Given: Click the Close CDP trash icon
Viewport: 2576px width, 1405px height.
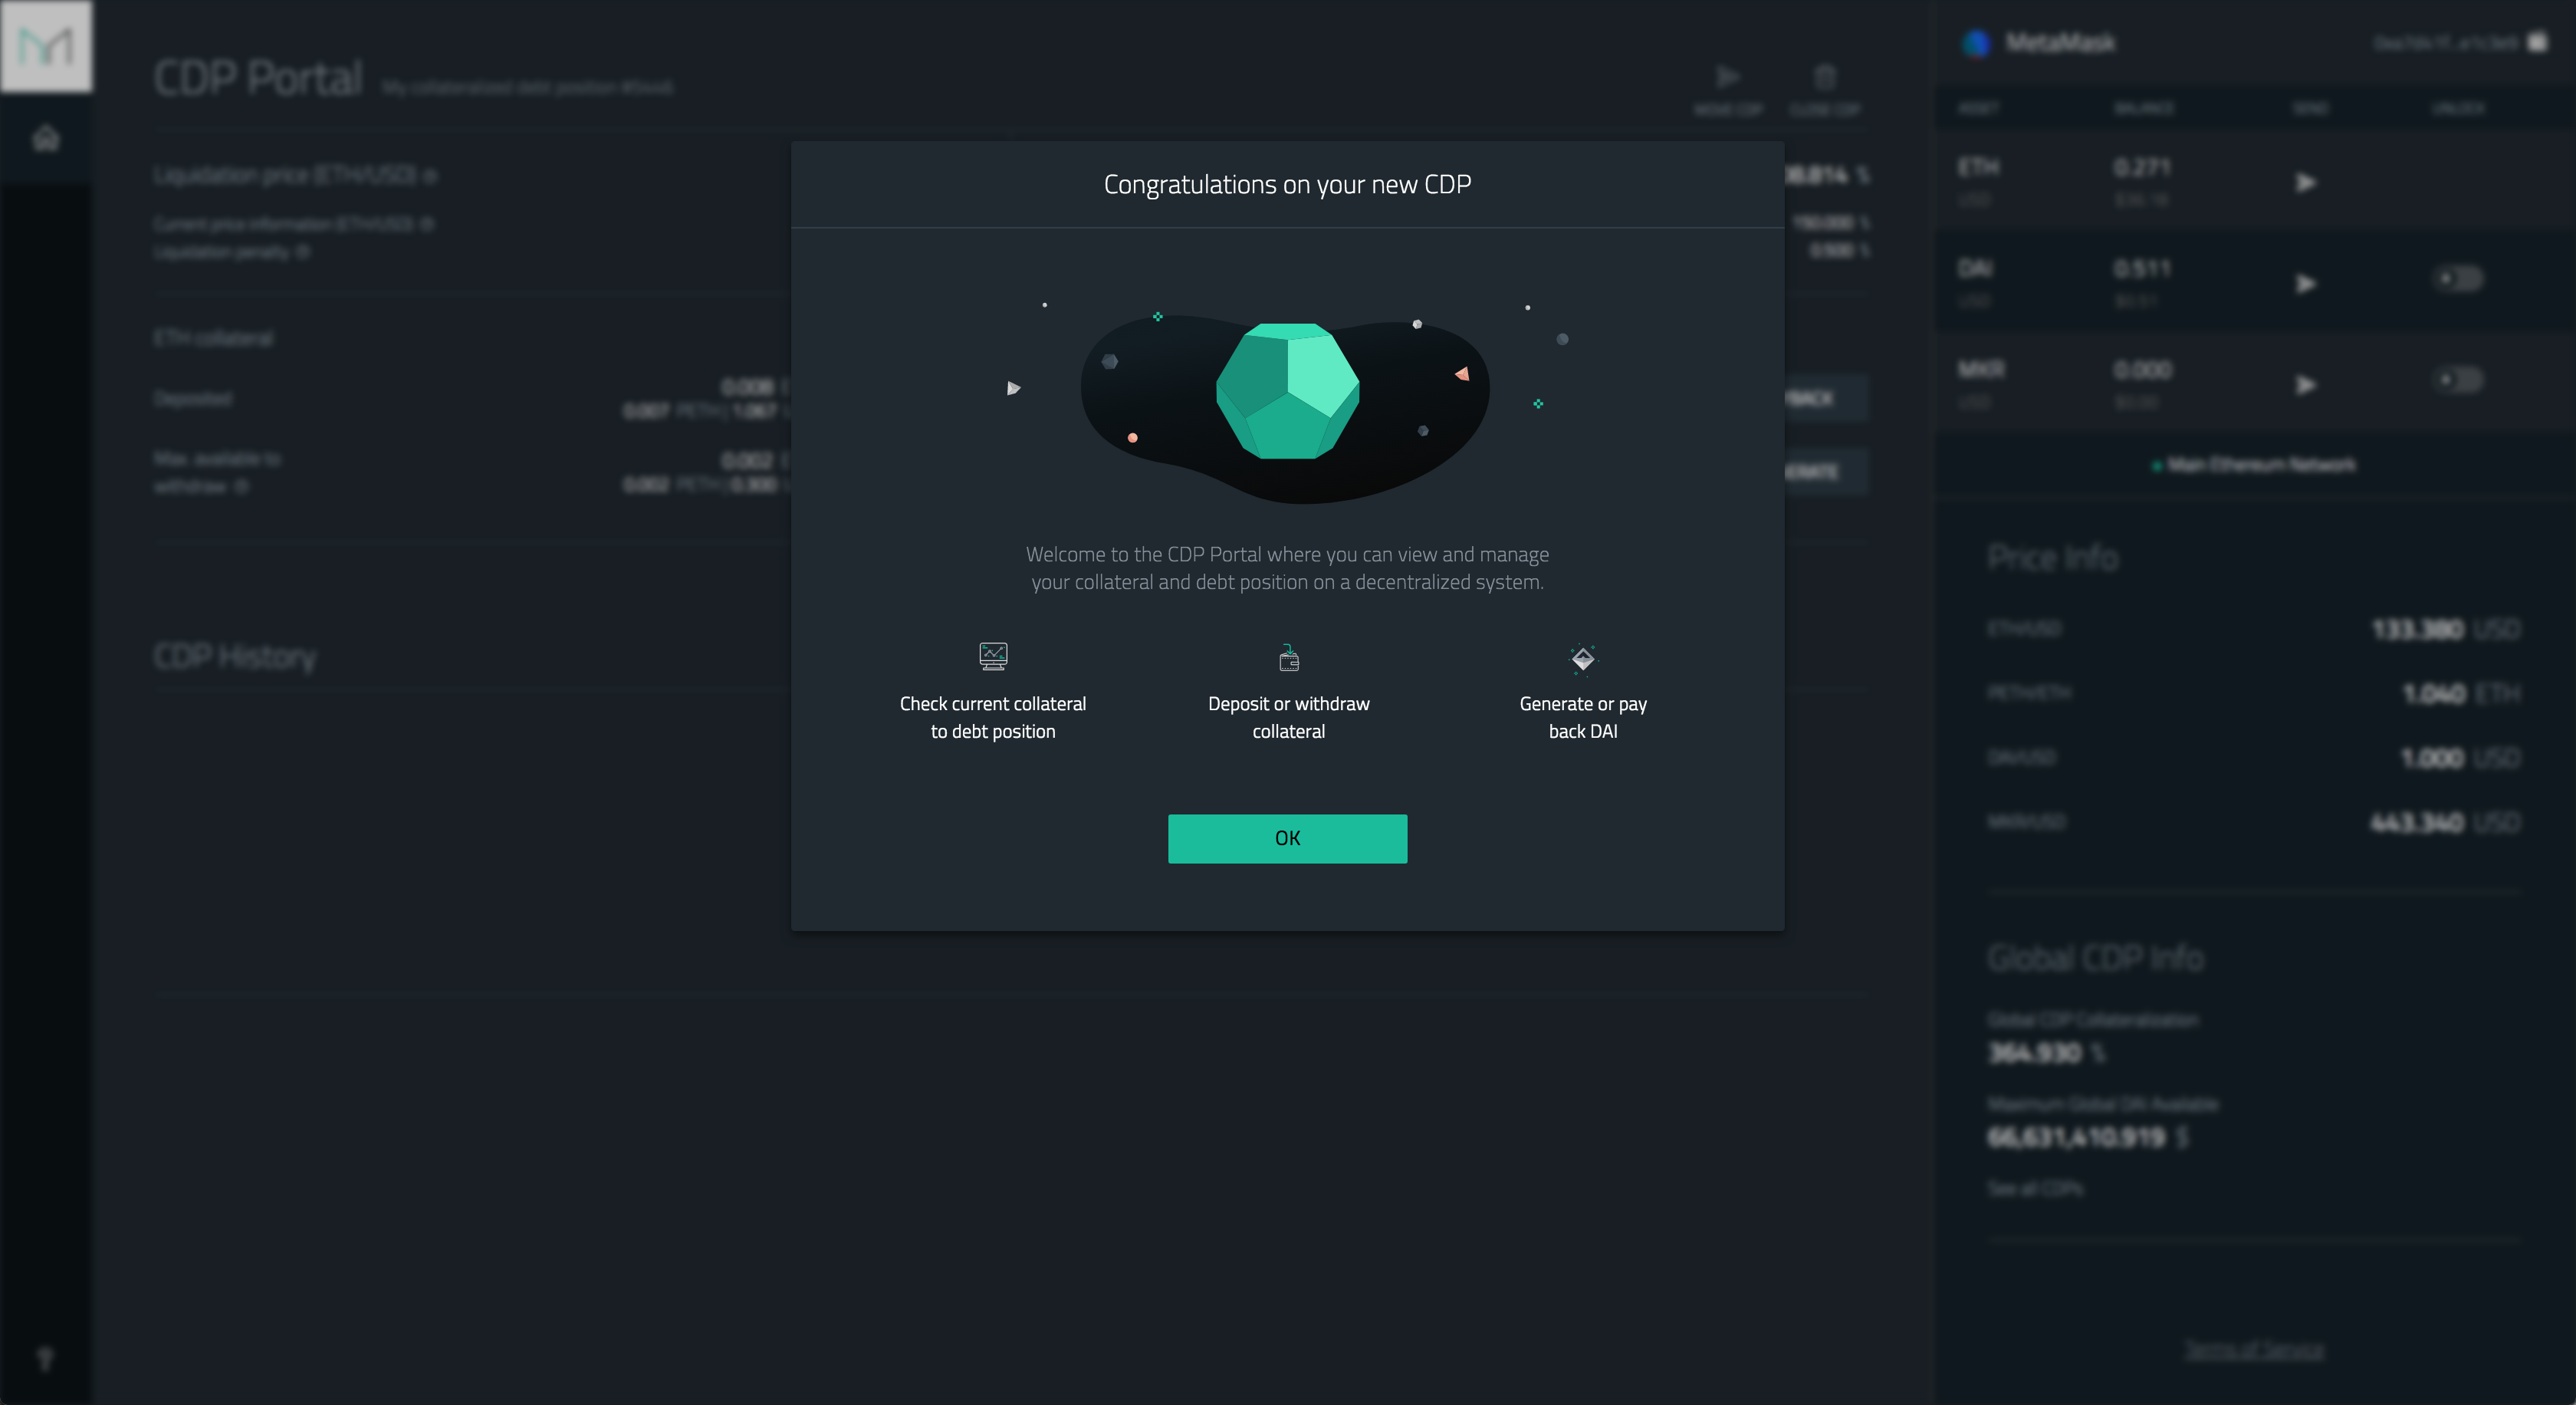Looking at the screenshot, I should point(1824,77).
